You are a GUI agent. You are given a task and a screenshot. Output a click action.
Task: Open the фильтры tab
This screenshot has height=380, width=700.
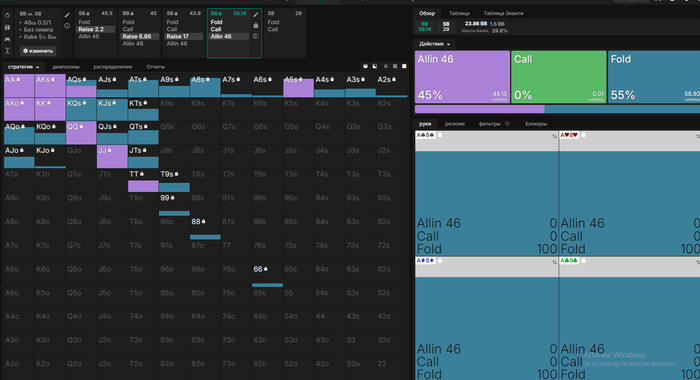pos(490,124)
